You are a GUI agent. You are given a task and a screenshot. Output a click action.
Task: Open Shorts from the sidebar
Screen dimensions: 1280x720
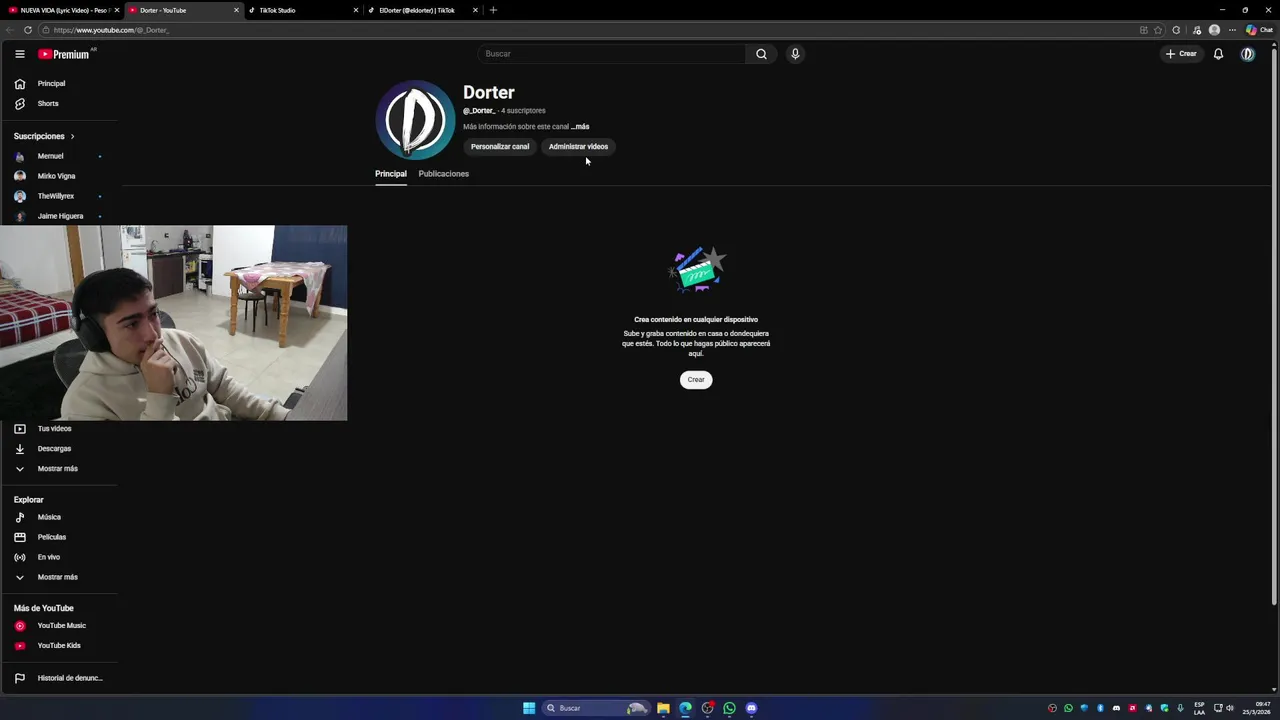point(60,104)
